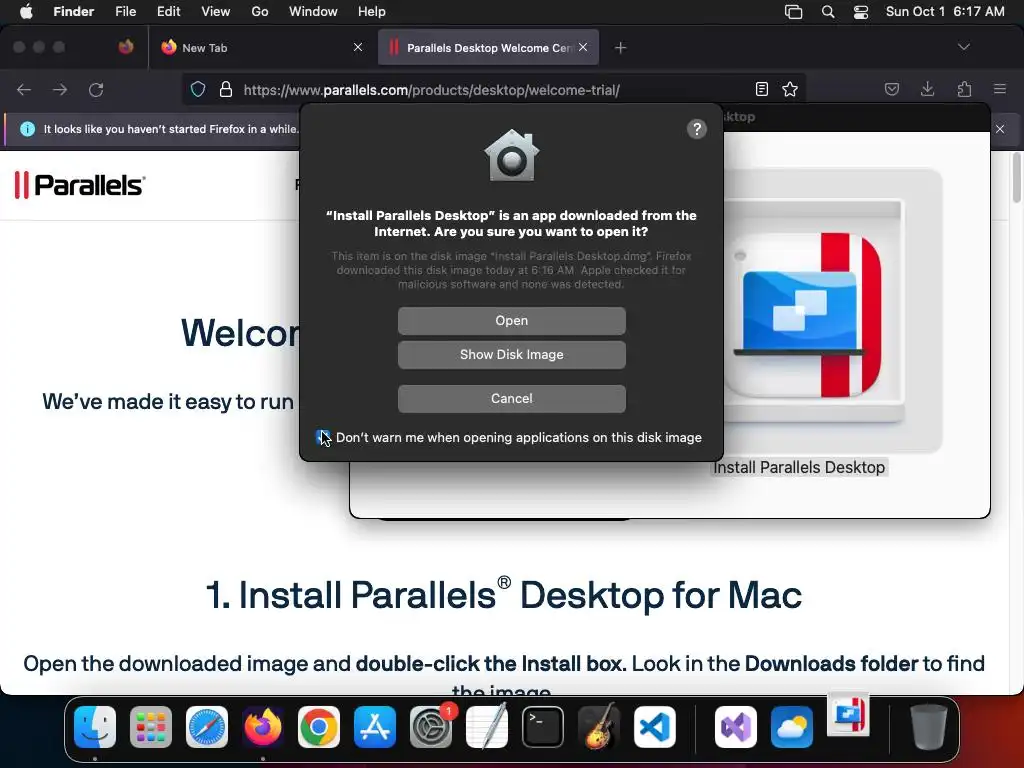Open the App Store from Dock
The height and width of the screenshot is (768, 1024).
click(x=375, y=727)
